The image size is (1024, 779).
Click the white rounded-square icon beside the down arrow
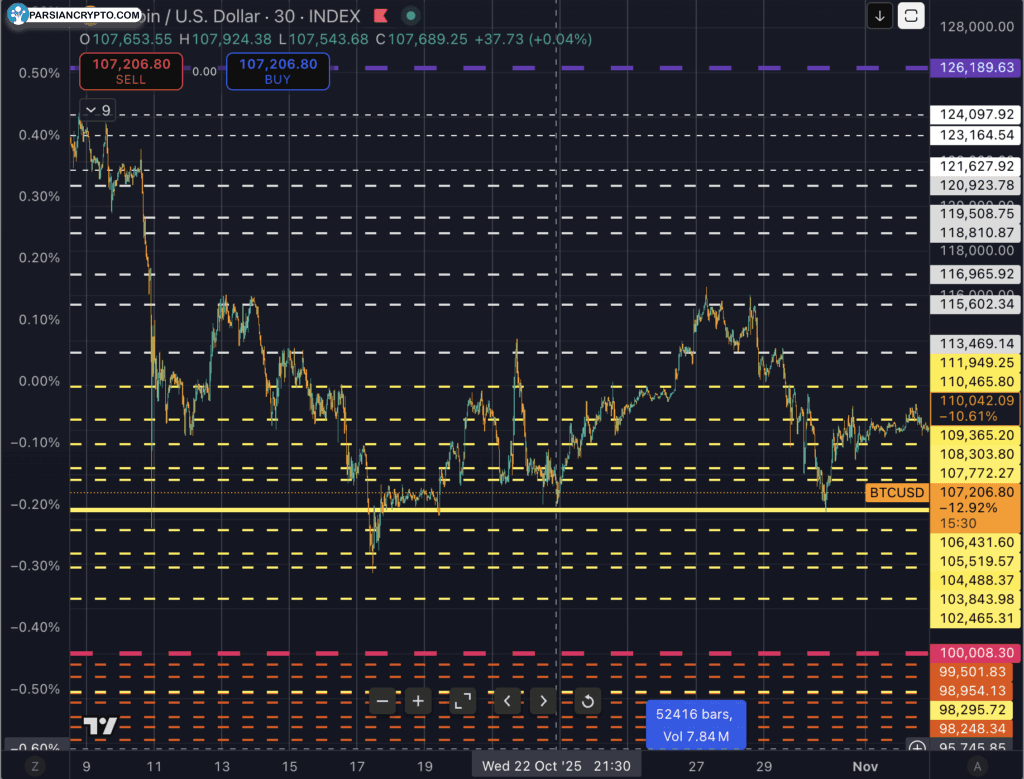click(x=911, y=16)
